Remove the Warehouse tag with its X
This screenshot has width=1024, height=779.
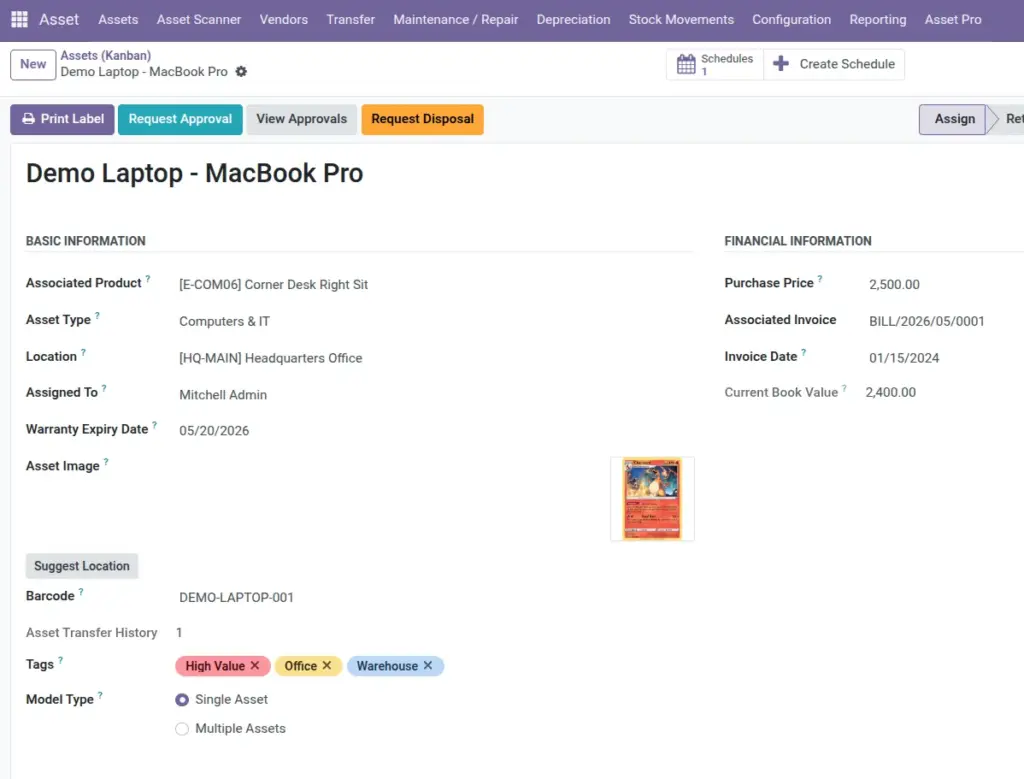[428, 665]
